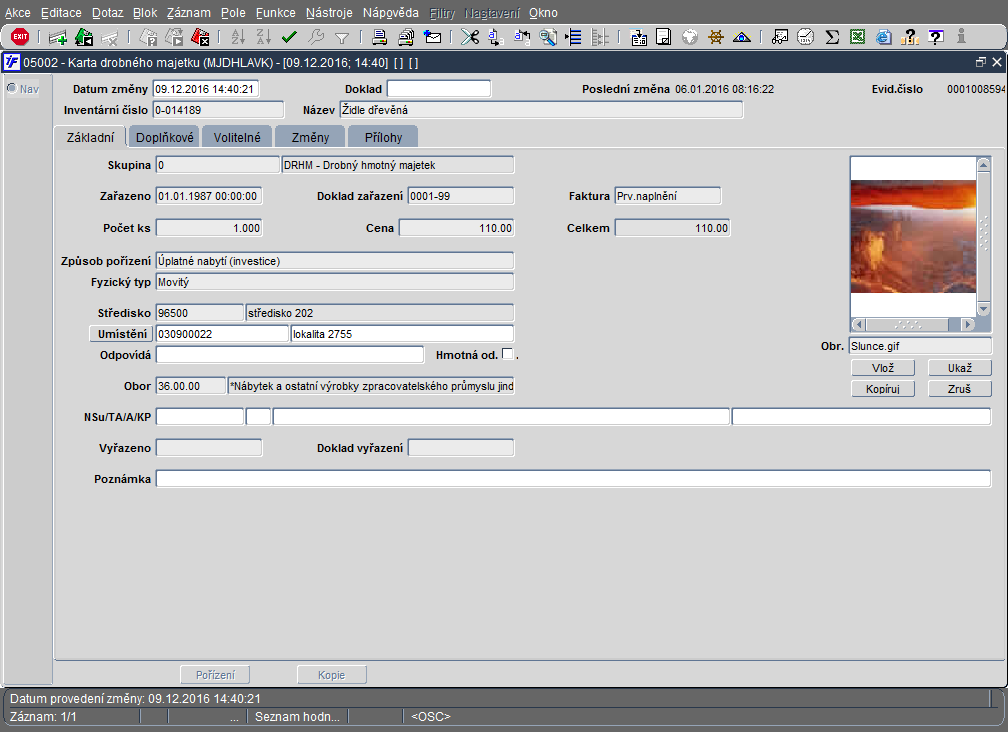Select the Nav radio button
1008x732 pixels.
(12, 88)
